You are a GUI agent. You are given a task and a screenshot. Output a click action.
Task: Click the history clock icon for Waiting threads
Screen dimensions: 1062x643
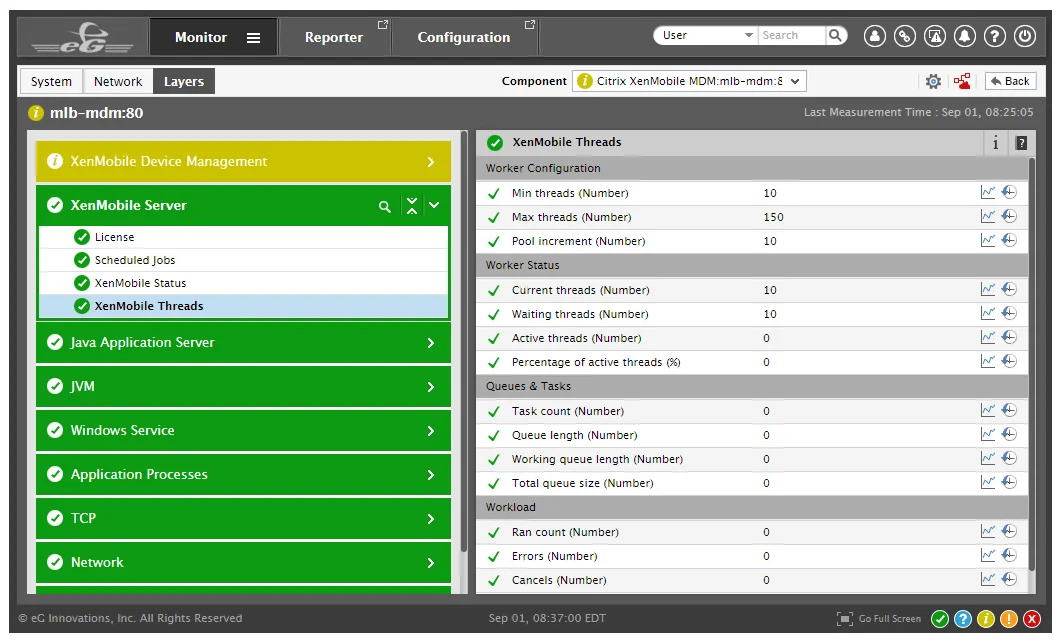1009,314
